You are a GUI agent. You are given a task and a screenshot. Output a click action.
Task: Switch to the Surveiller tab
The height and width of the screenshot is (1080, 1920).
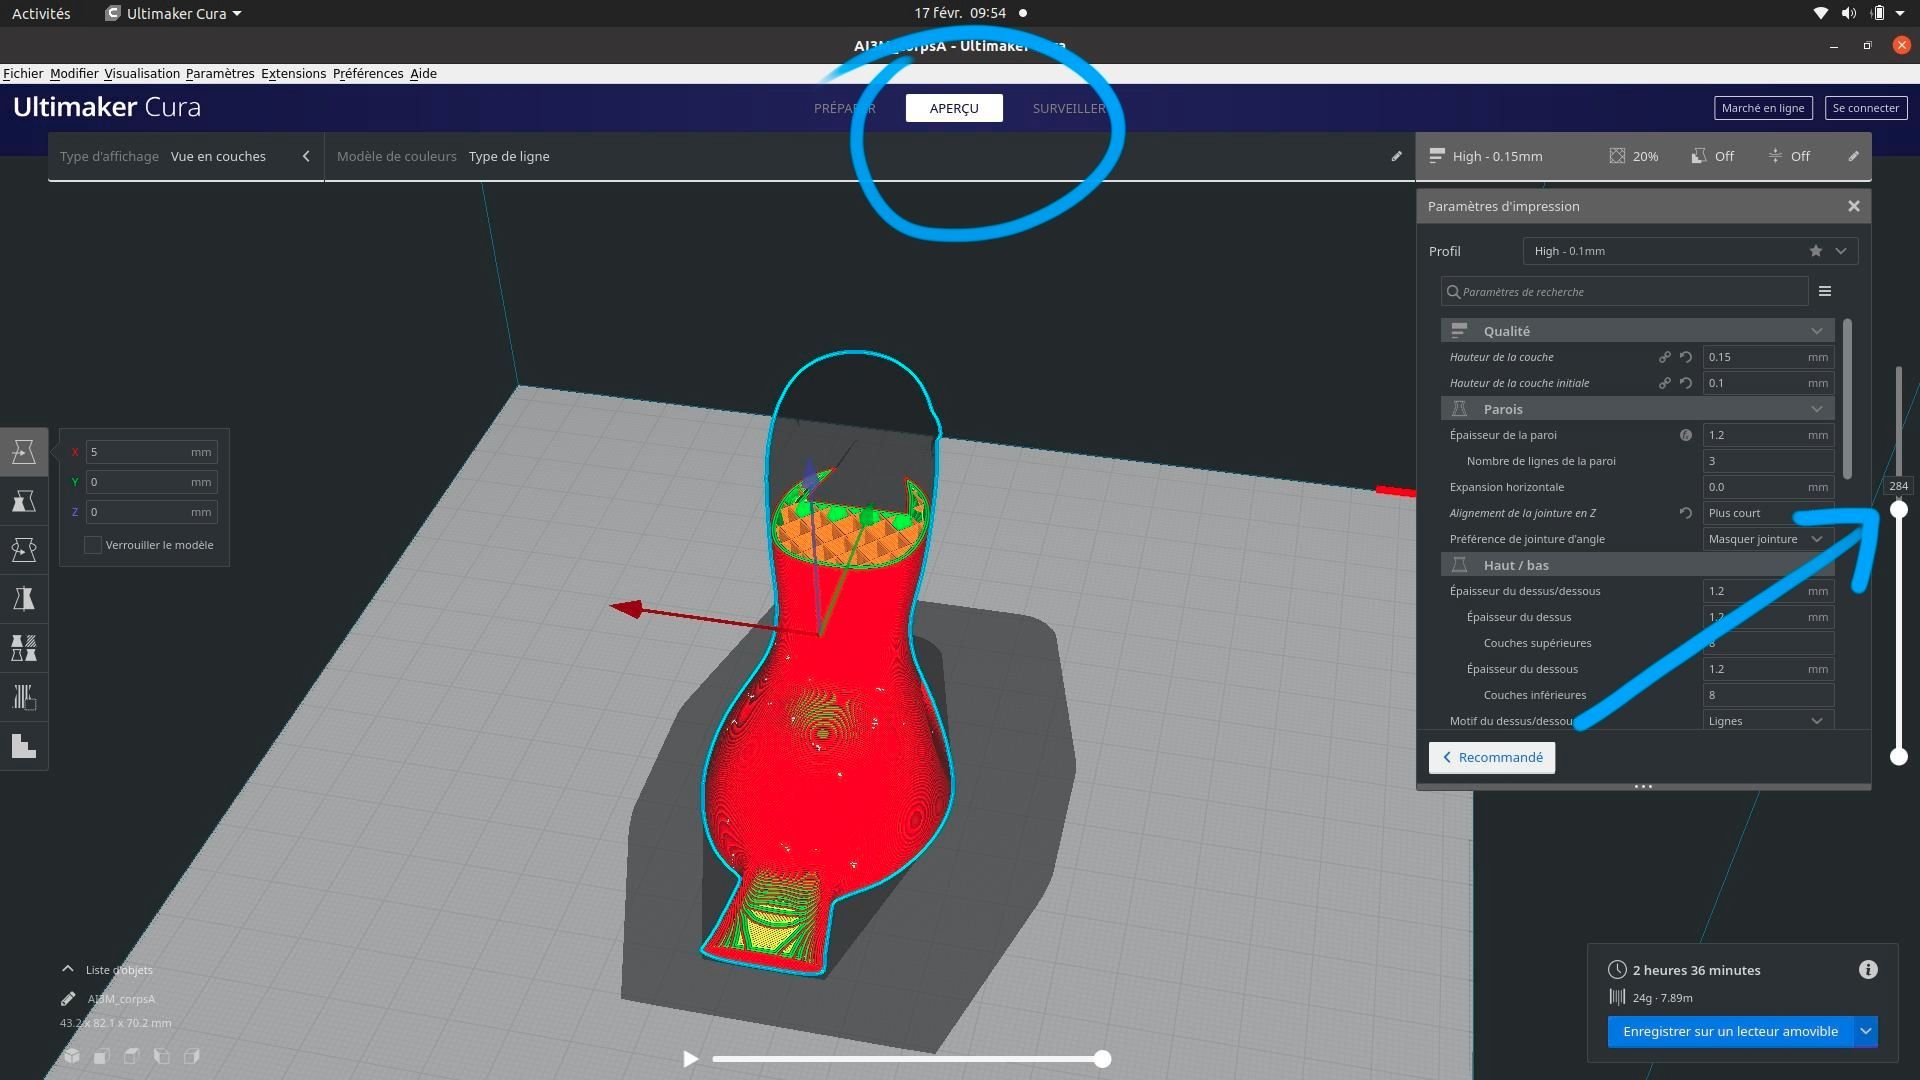tap(1068, 108)
